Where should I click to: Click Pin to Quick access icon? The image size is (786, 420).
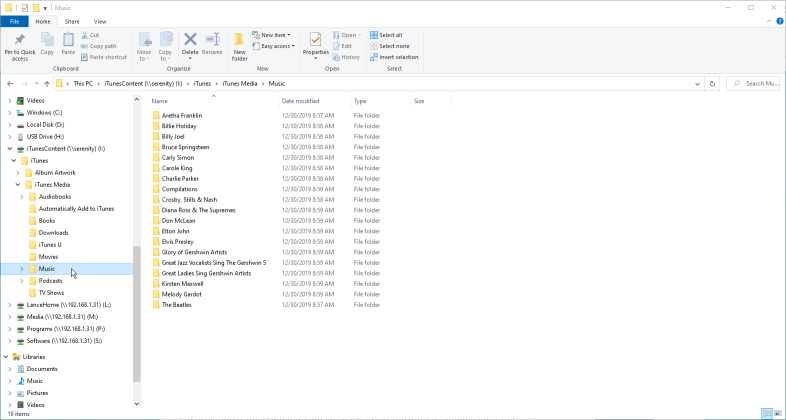pos(20,40)
